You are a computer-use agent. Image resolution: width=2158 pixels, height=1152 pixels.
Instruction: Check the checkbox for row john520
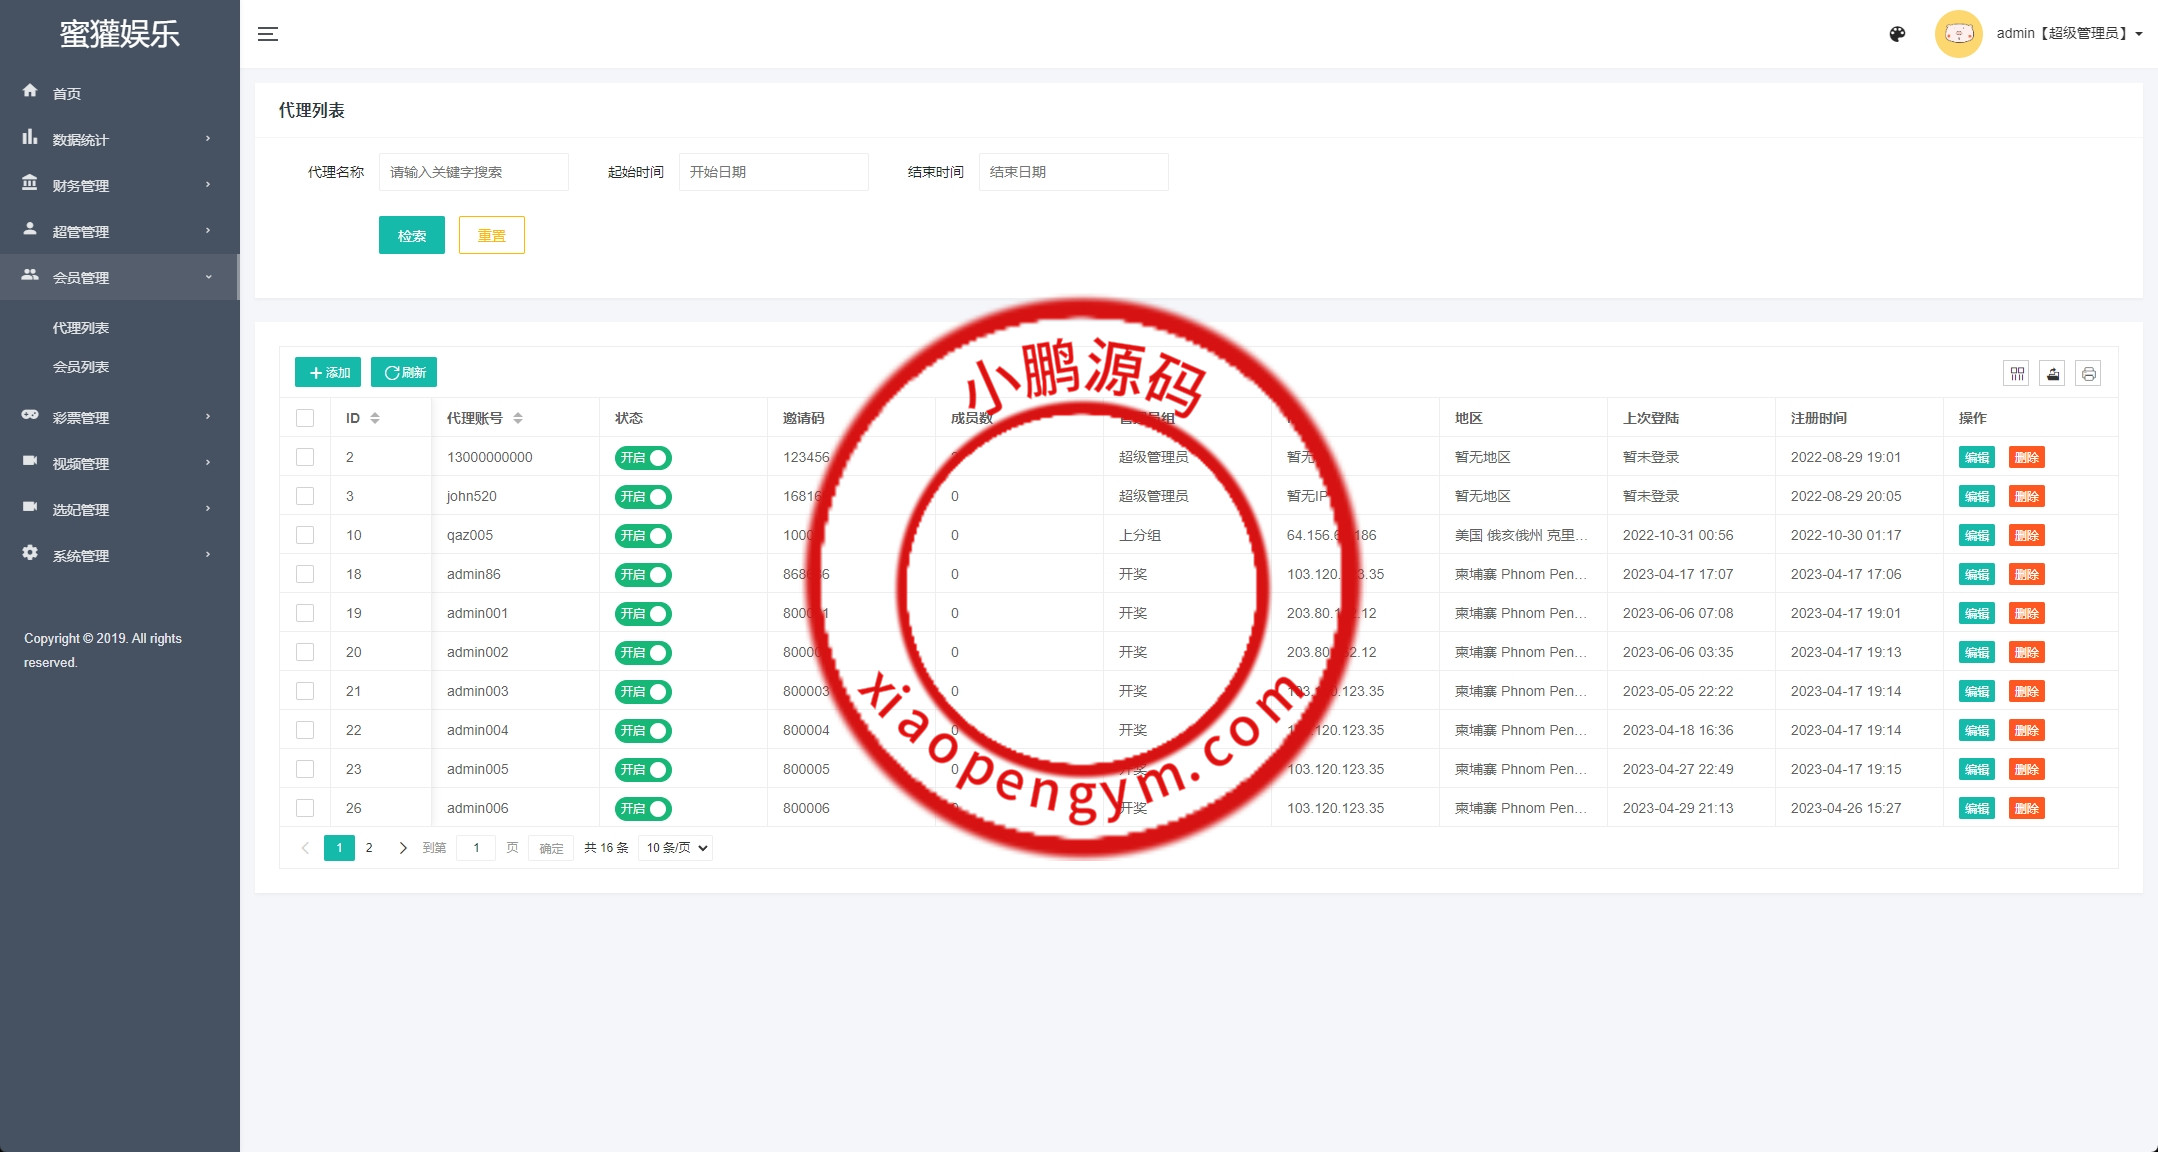tap(305, 496)
